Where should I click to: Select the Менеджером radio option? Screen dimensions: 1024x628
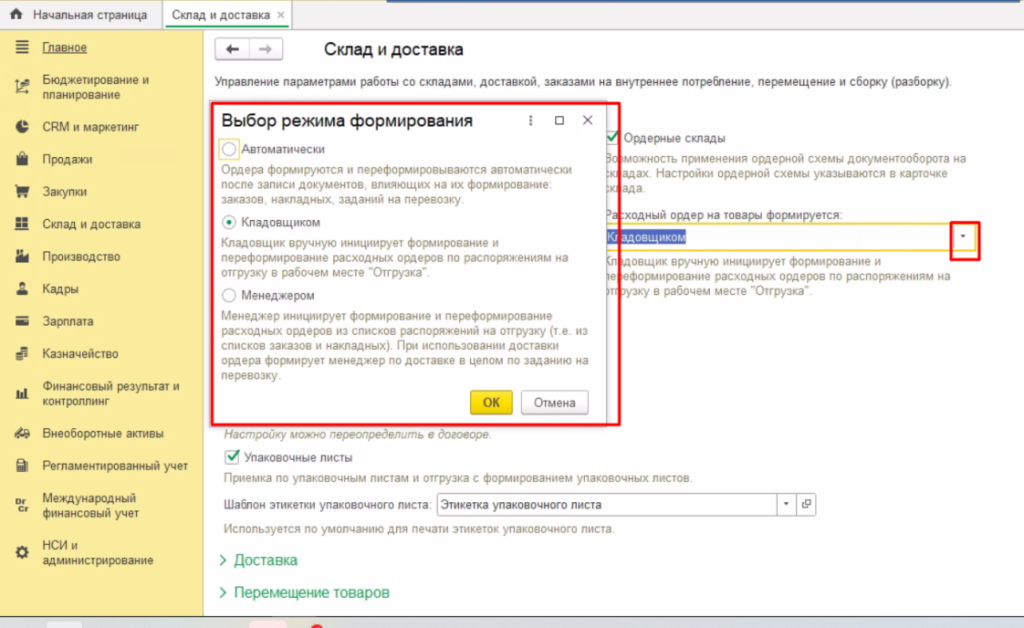[x=230, y=295]
